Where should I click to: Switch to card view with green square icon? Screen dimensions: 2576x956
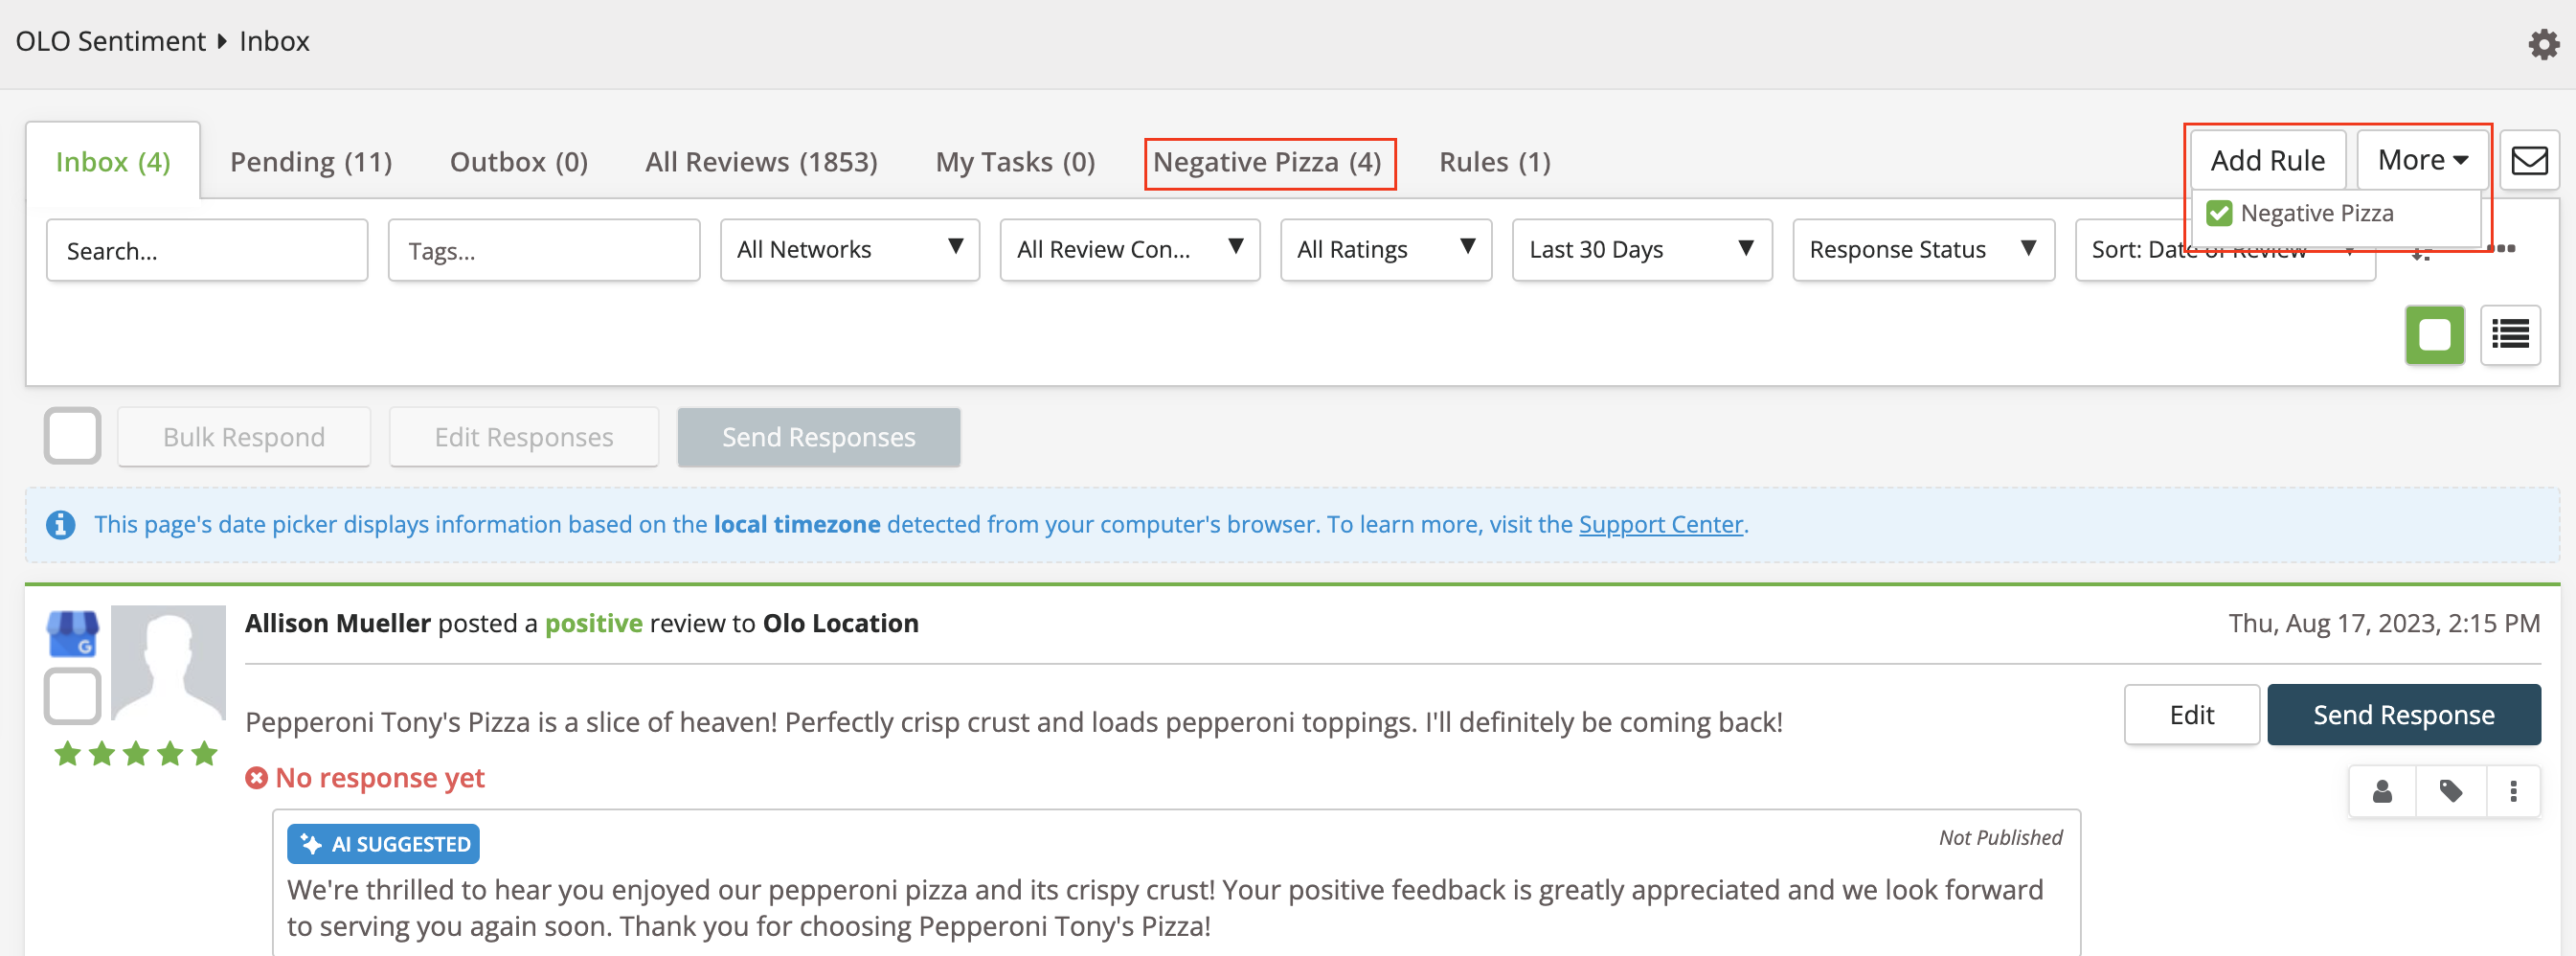[x=2434, y=335]
